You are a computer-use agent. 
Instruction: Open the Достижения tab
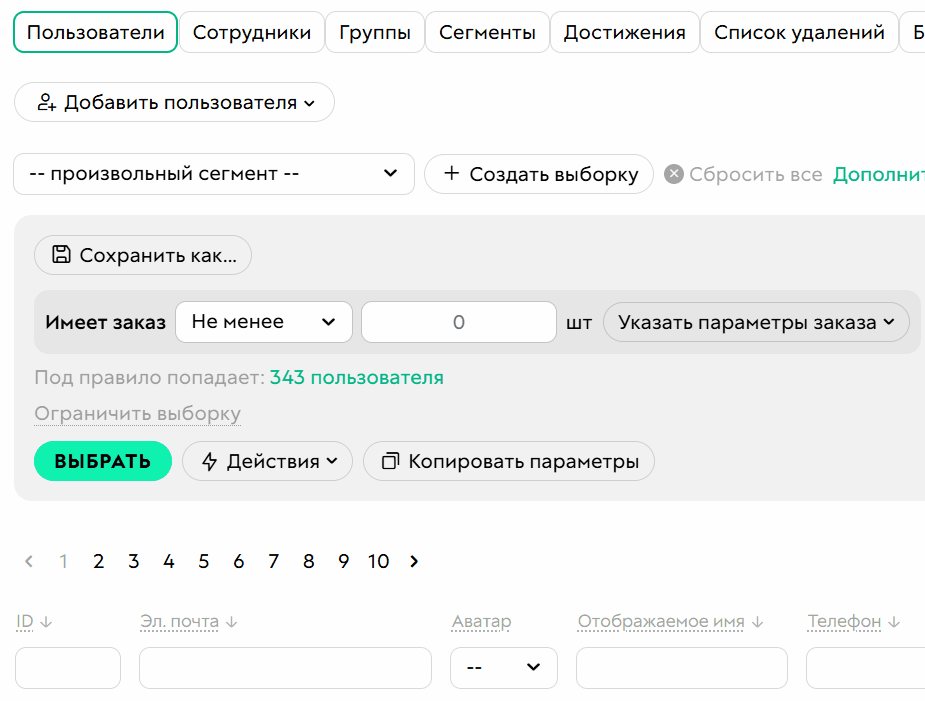[x=624, y=31]
